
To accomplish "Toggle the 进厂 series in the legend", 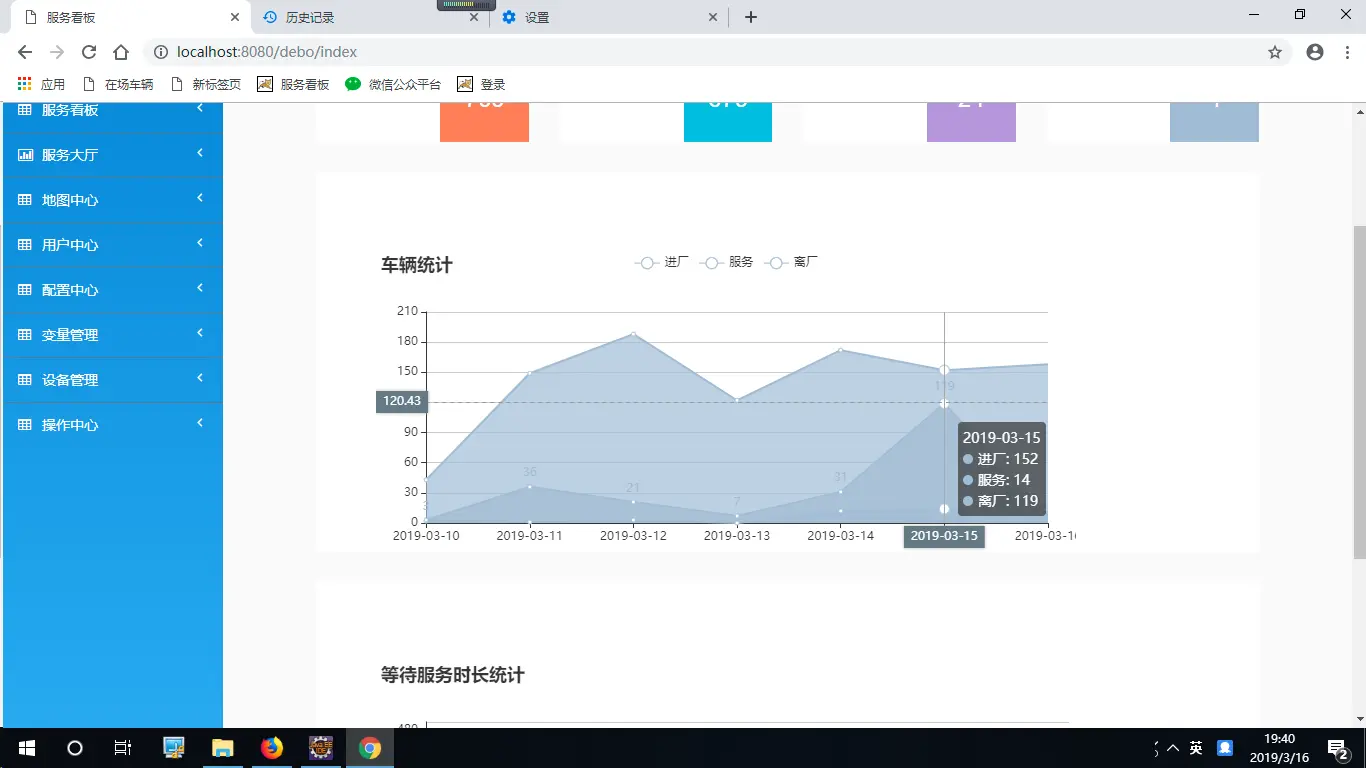I will [x=662, y=262].
